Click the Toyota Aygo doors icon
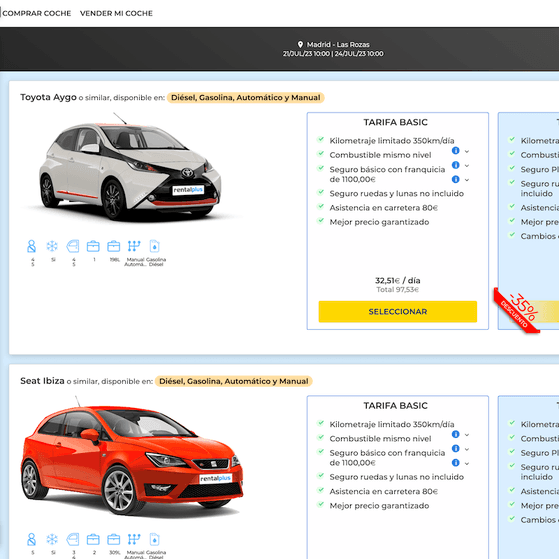This screenshot has height=559, width=559. [x=73, y=246]
